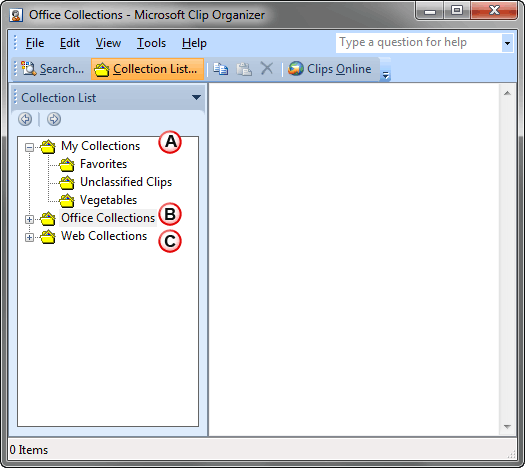
Task: Click the Search toolbar icon
Action: 29,69
